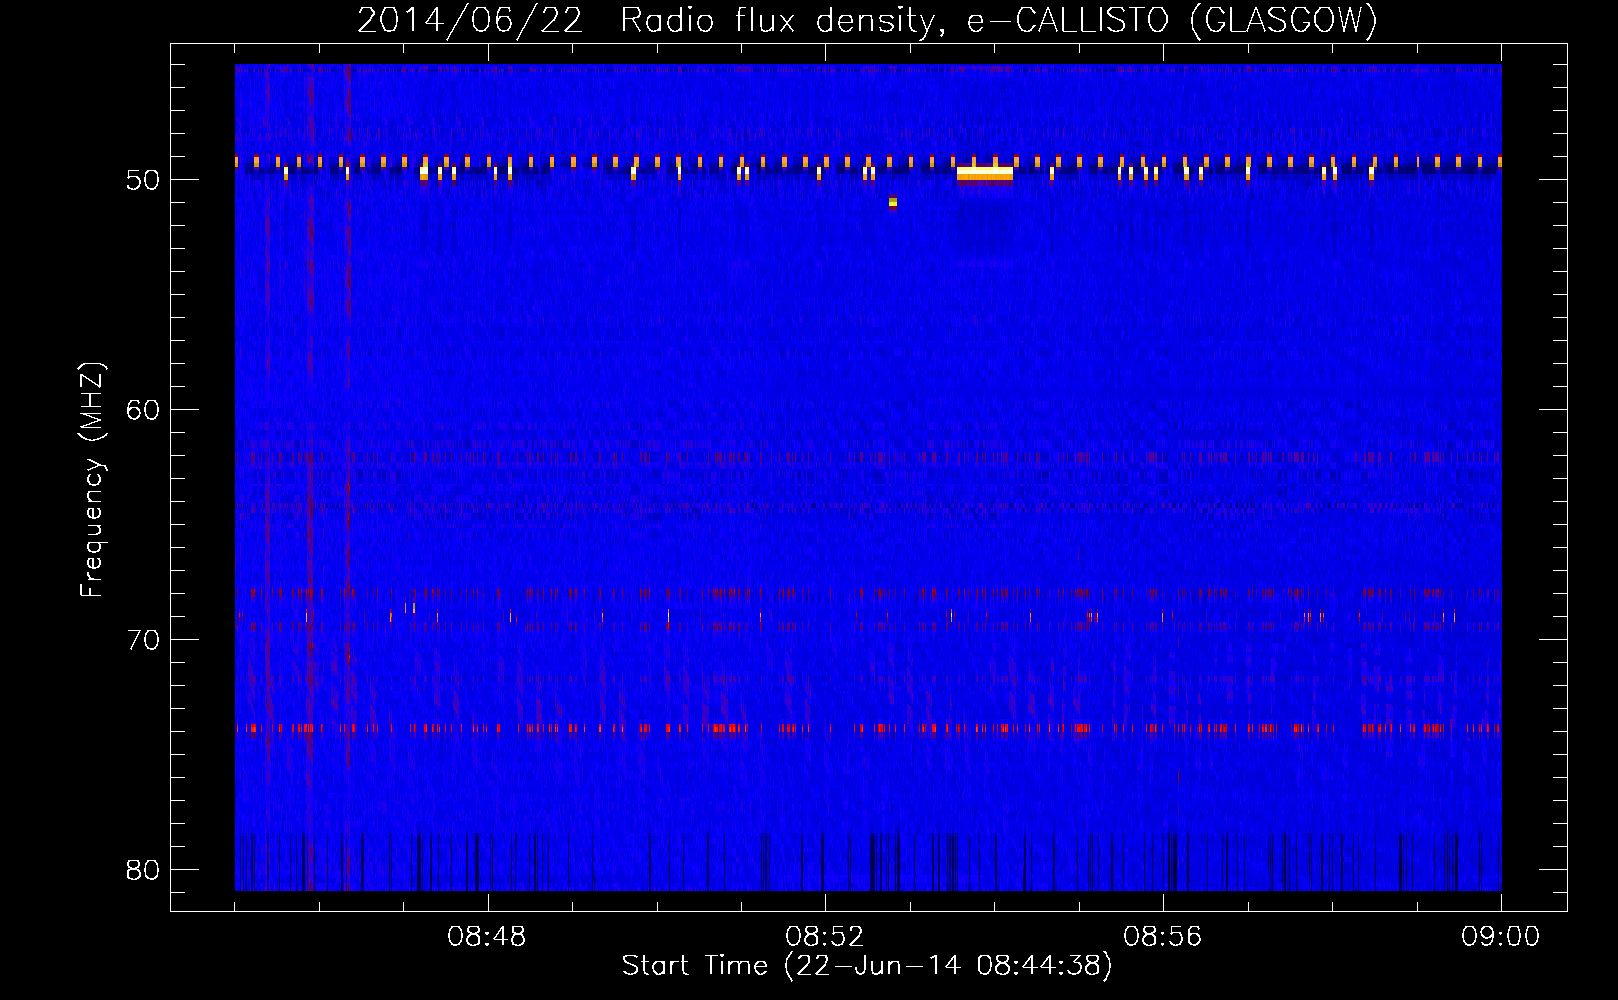Image resolution: width=1618 pixels, height=1000 pixels.
Task: Click the 08:48 time tick label
Action: [x=487, y=937]
